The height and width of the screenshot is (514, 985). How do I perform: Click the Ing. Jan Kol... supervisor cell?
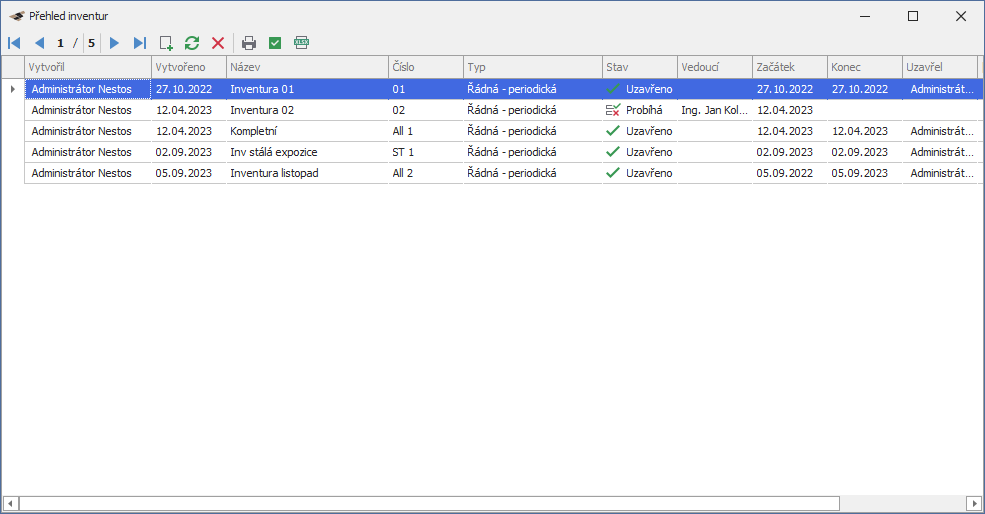715,110
